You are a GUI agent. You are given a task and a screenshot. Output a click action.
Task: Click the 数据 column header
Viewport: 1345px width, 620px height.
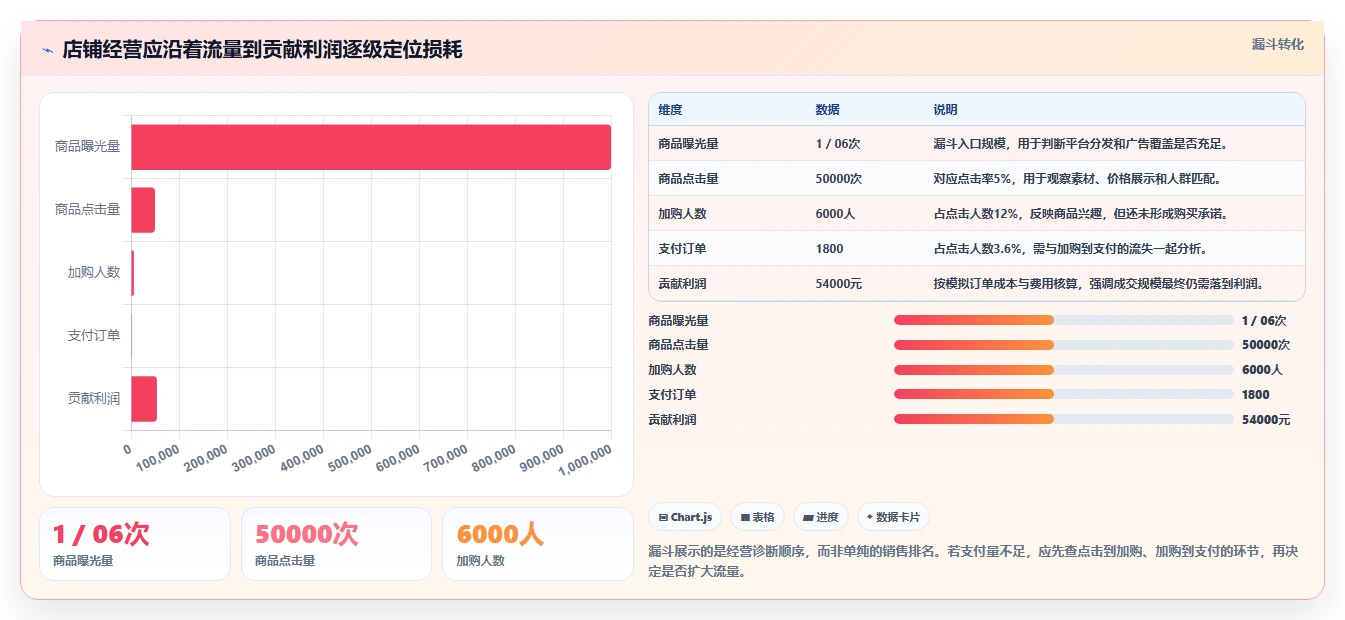(x=865, y=109)
